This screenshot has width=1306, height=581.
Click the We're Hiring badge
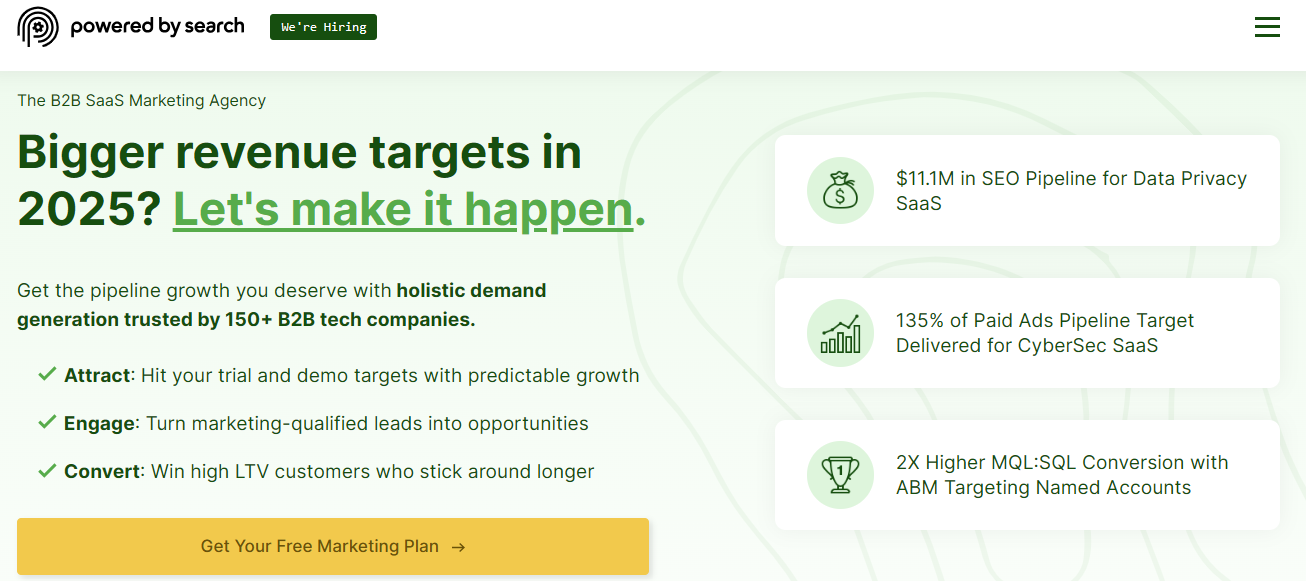[323, 27]
